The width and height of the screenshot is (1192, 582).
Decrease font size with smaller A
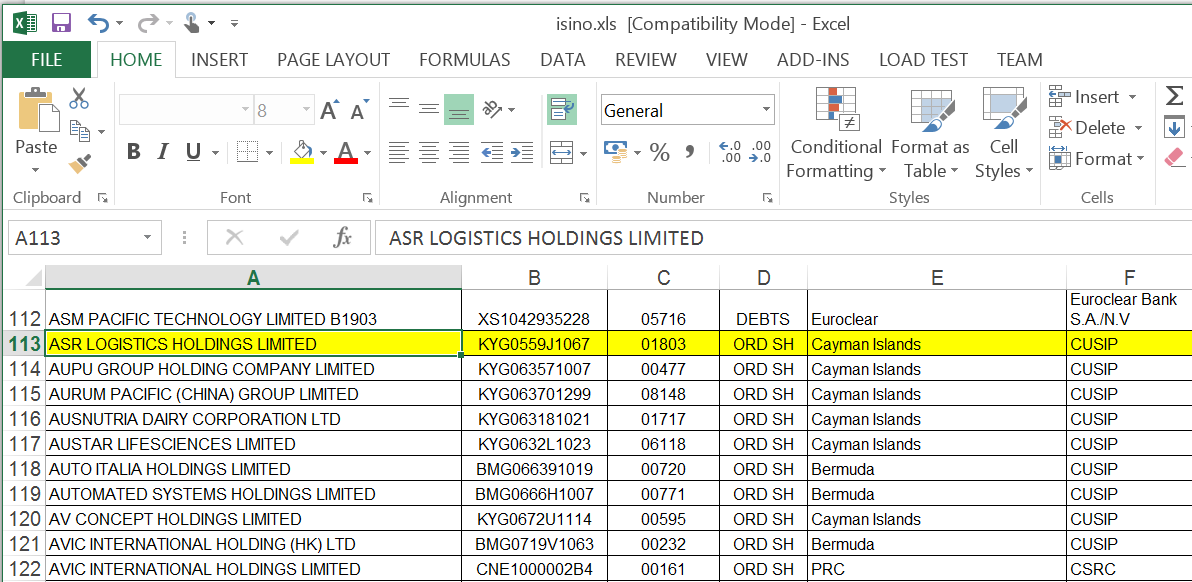pyautogui.click(x=359, y=111)
